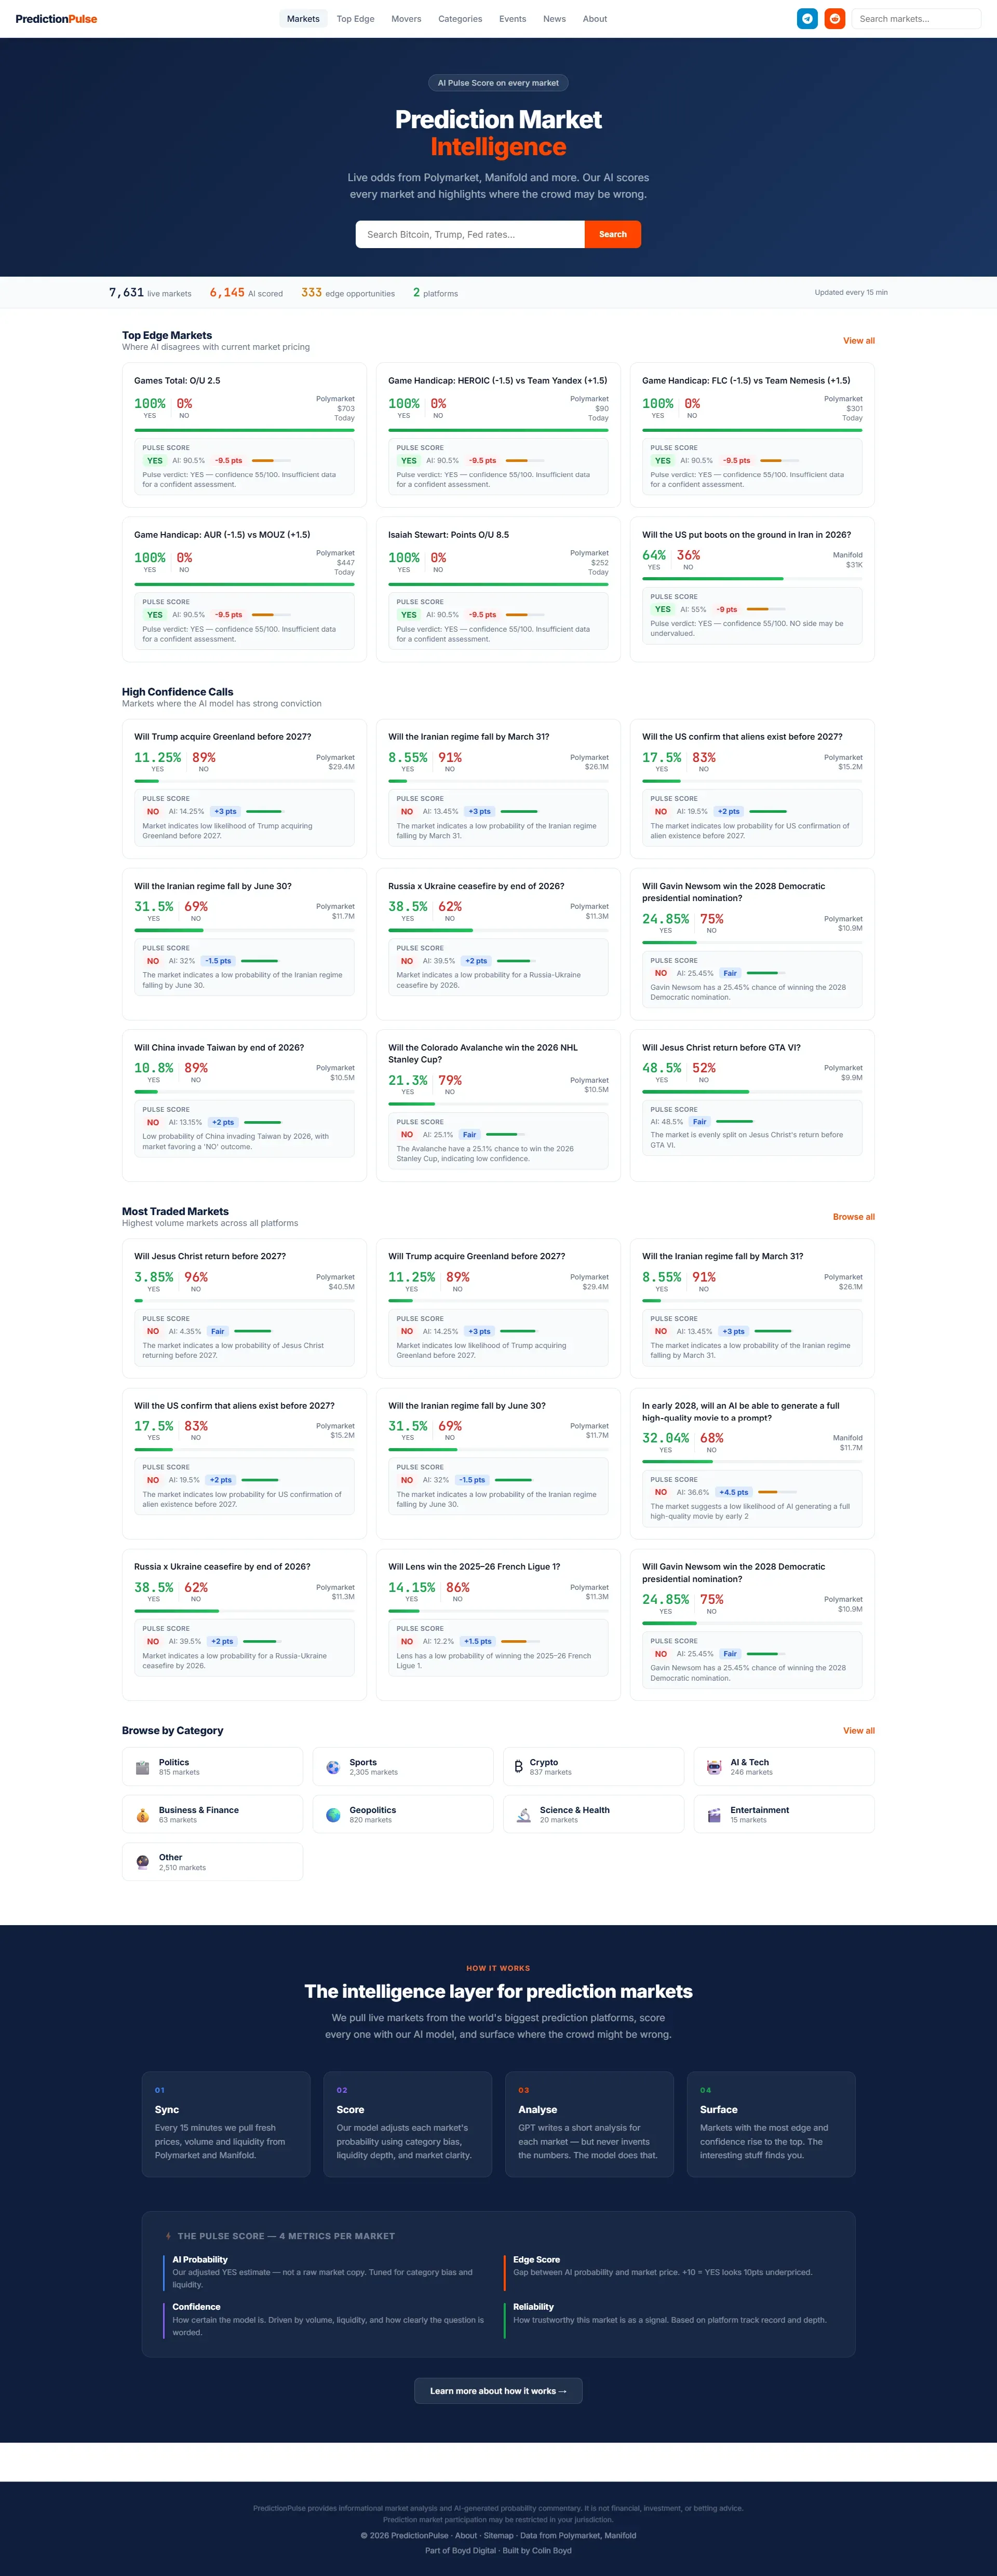Select the clapperboard icon for Entertainment markets

pos(713,1814)
